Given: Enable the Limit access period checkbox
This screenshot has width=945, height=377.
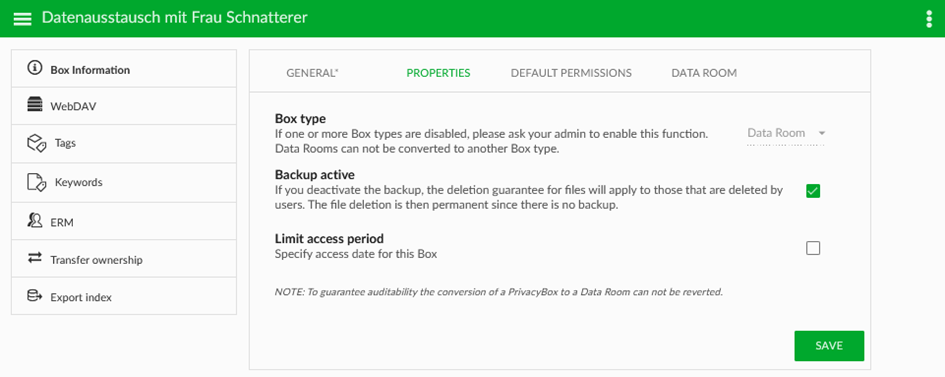Looking at the screenshot, I should pyautogui.click(x=813, y=248).
